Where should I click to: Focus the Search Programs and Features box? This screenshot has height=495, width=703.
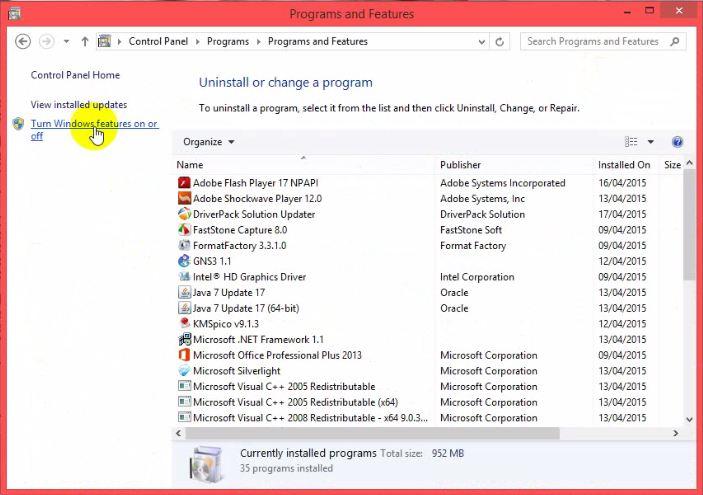(x=603, y=41)
